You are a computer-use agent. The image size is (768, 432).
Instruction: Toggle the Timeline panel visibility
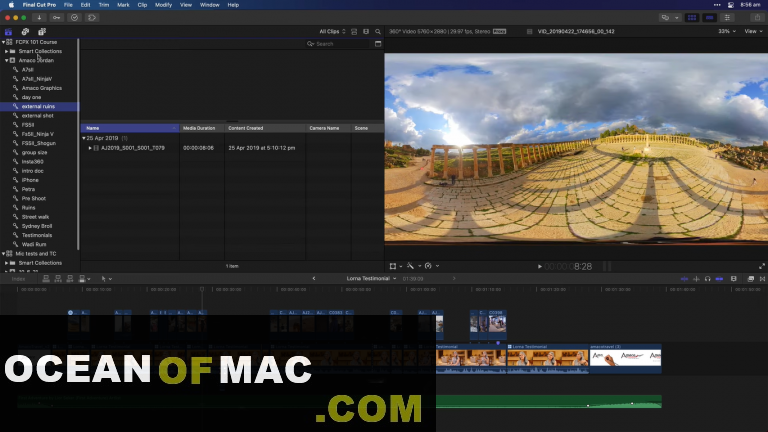[x=710, y=17]
